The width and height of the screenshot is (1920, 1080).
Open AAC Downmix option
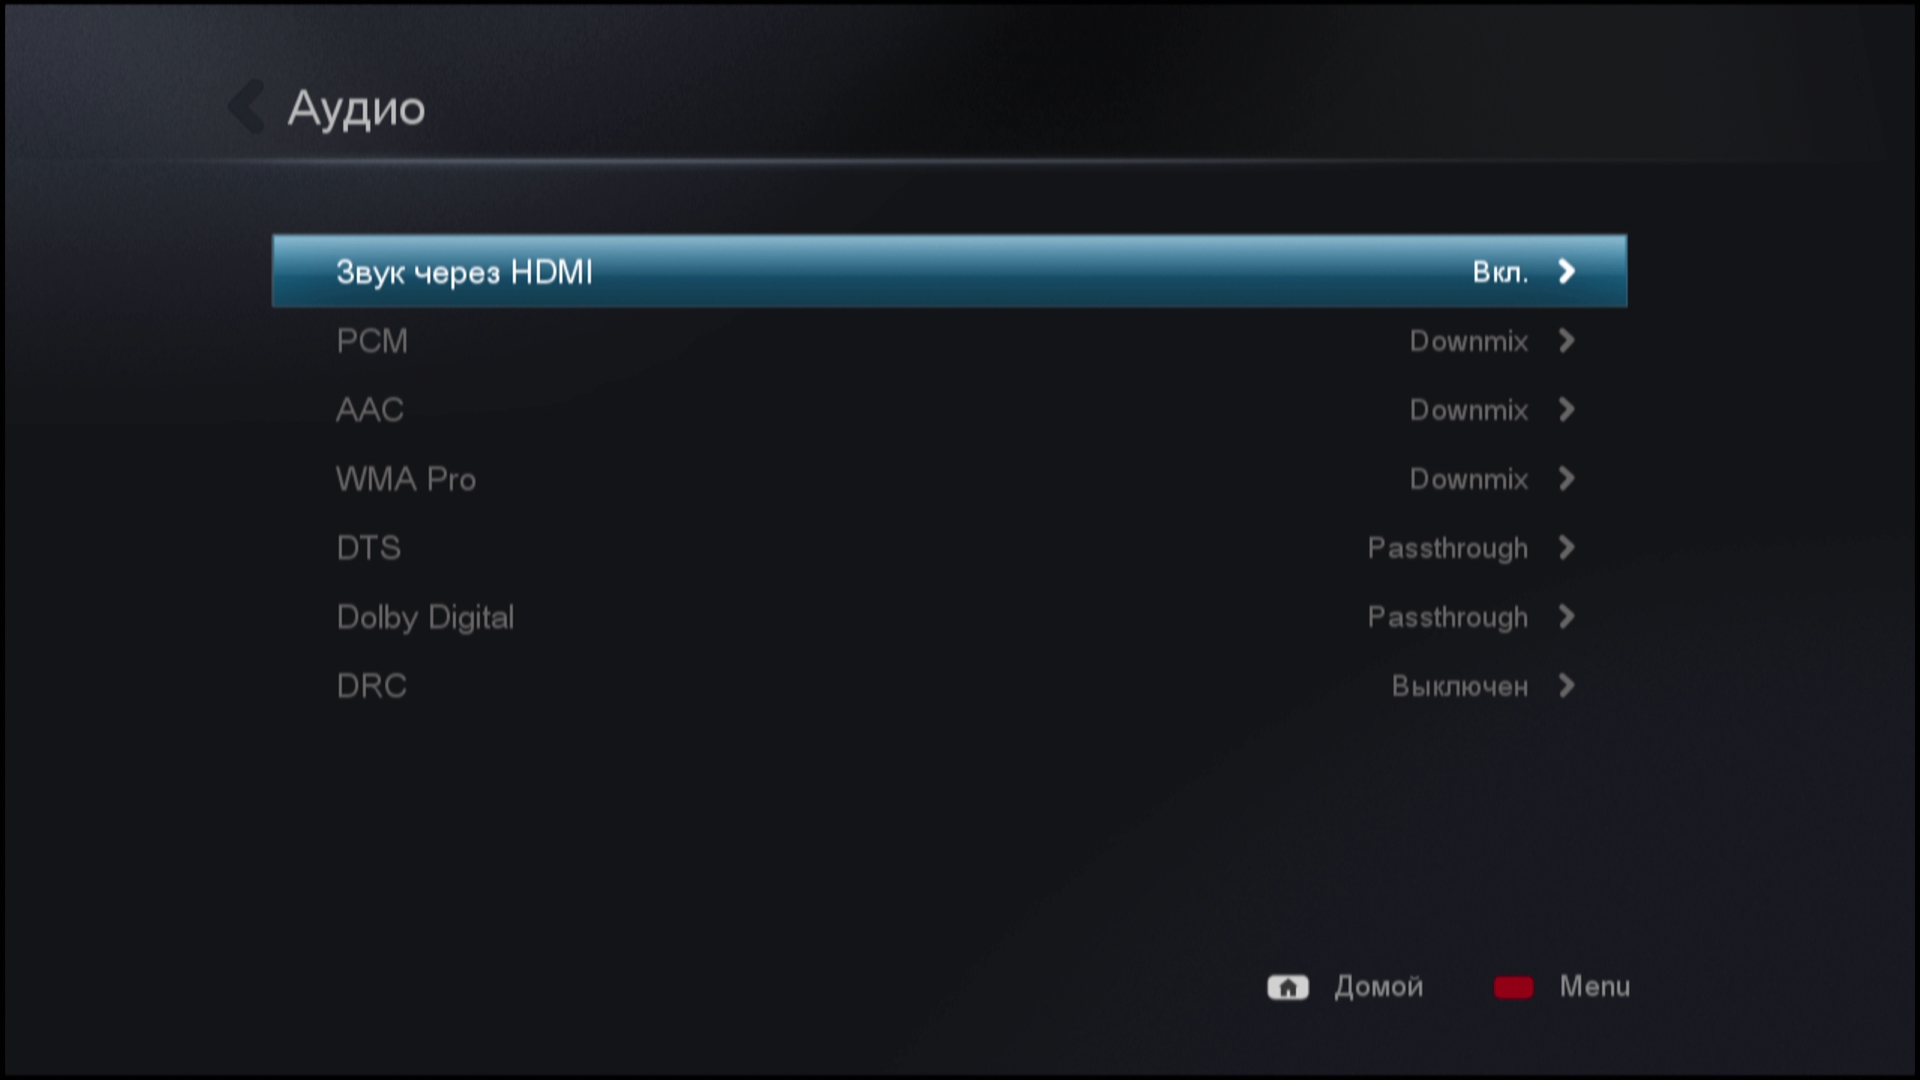(x=1469, y=410)
